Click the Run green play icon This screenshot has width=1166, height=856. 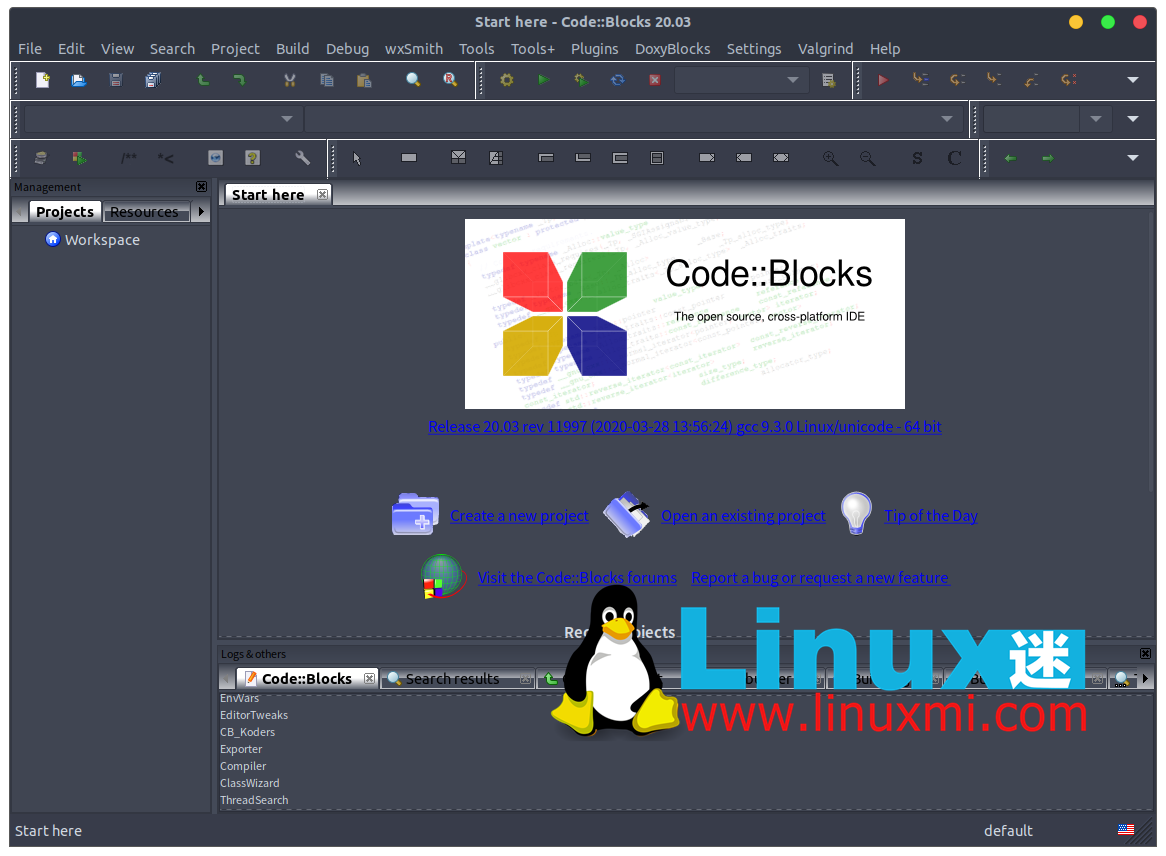click(x=544, y=80)
